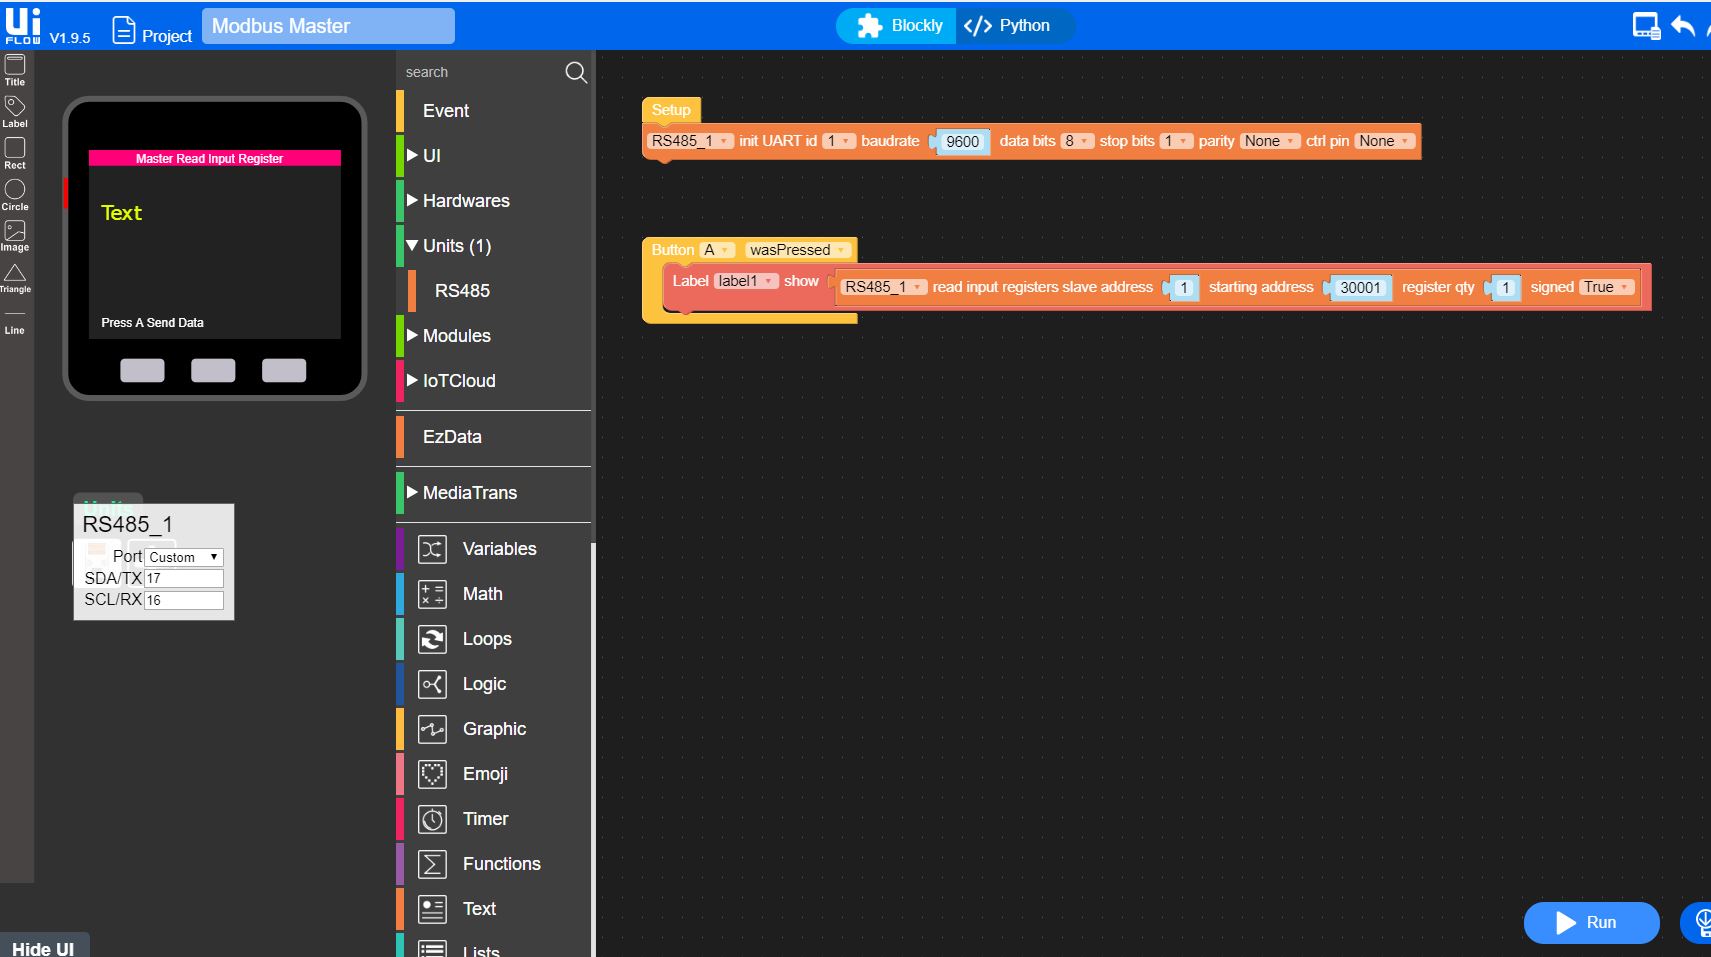Click the pink title bar on device screen
This screenshot has height=957, width=1711.
214,158
